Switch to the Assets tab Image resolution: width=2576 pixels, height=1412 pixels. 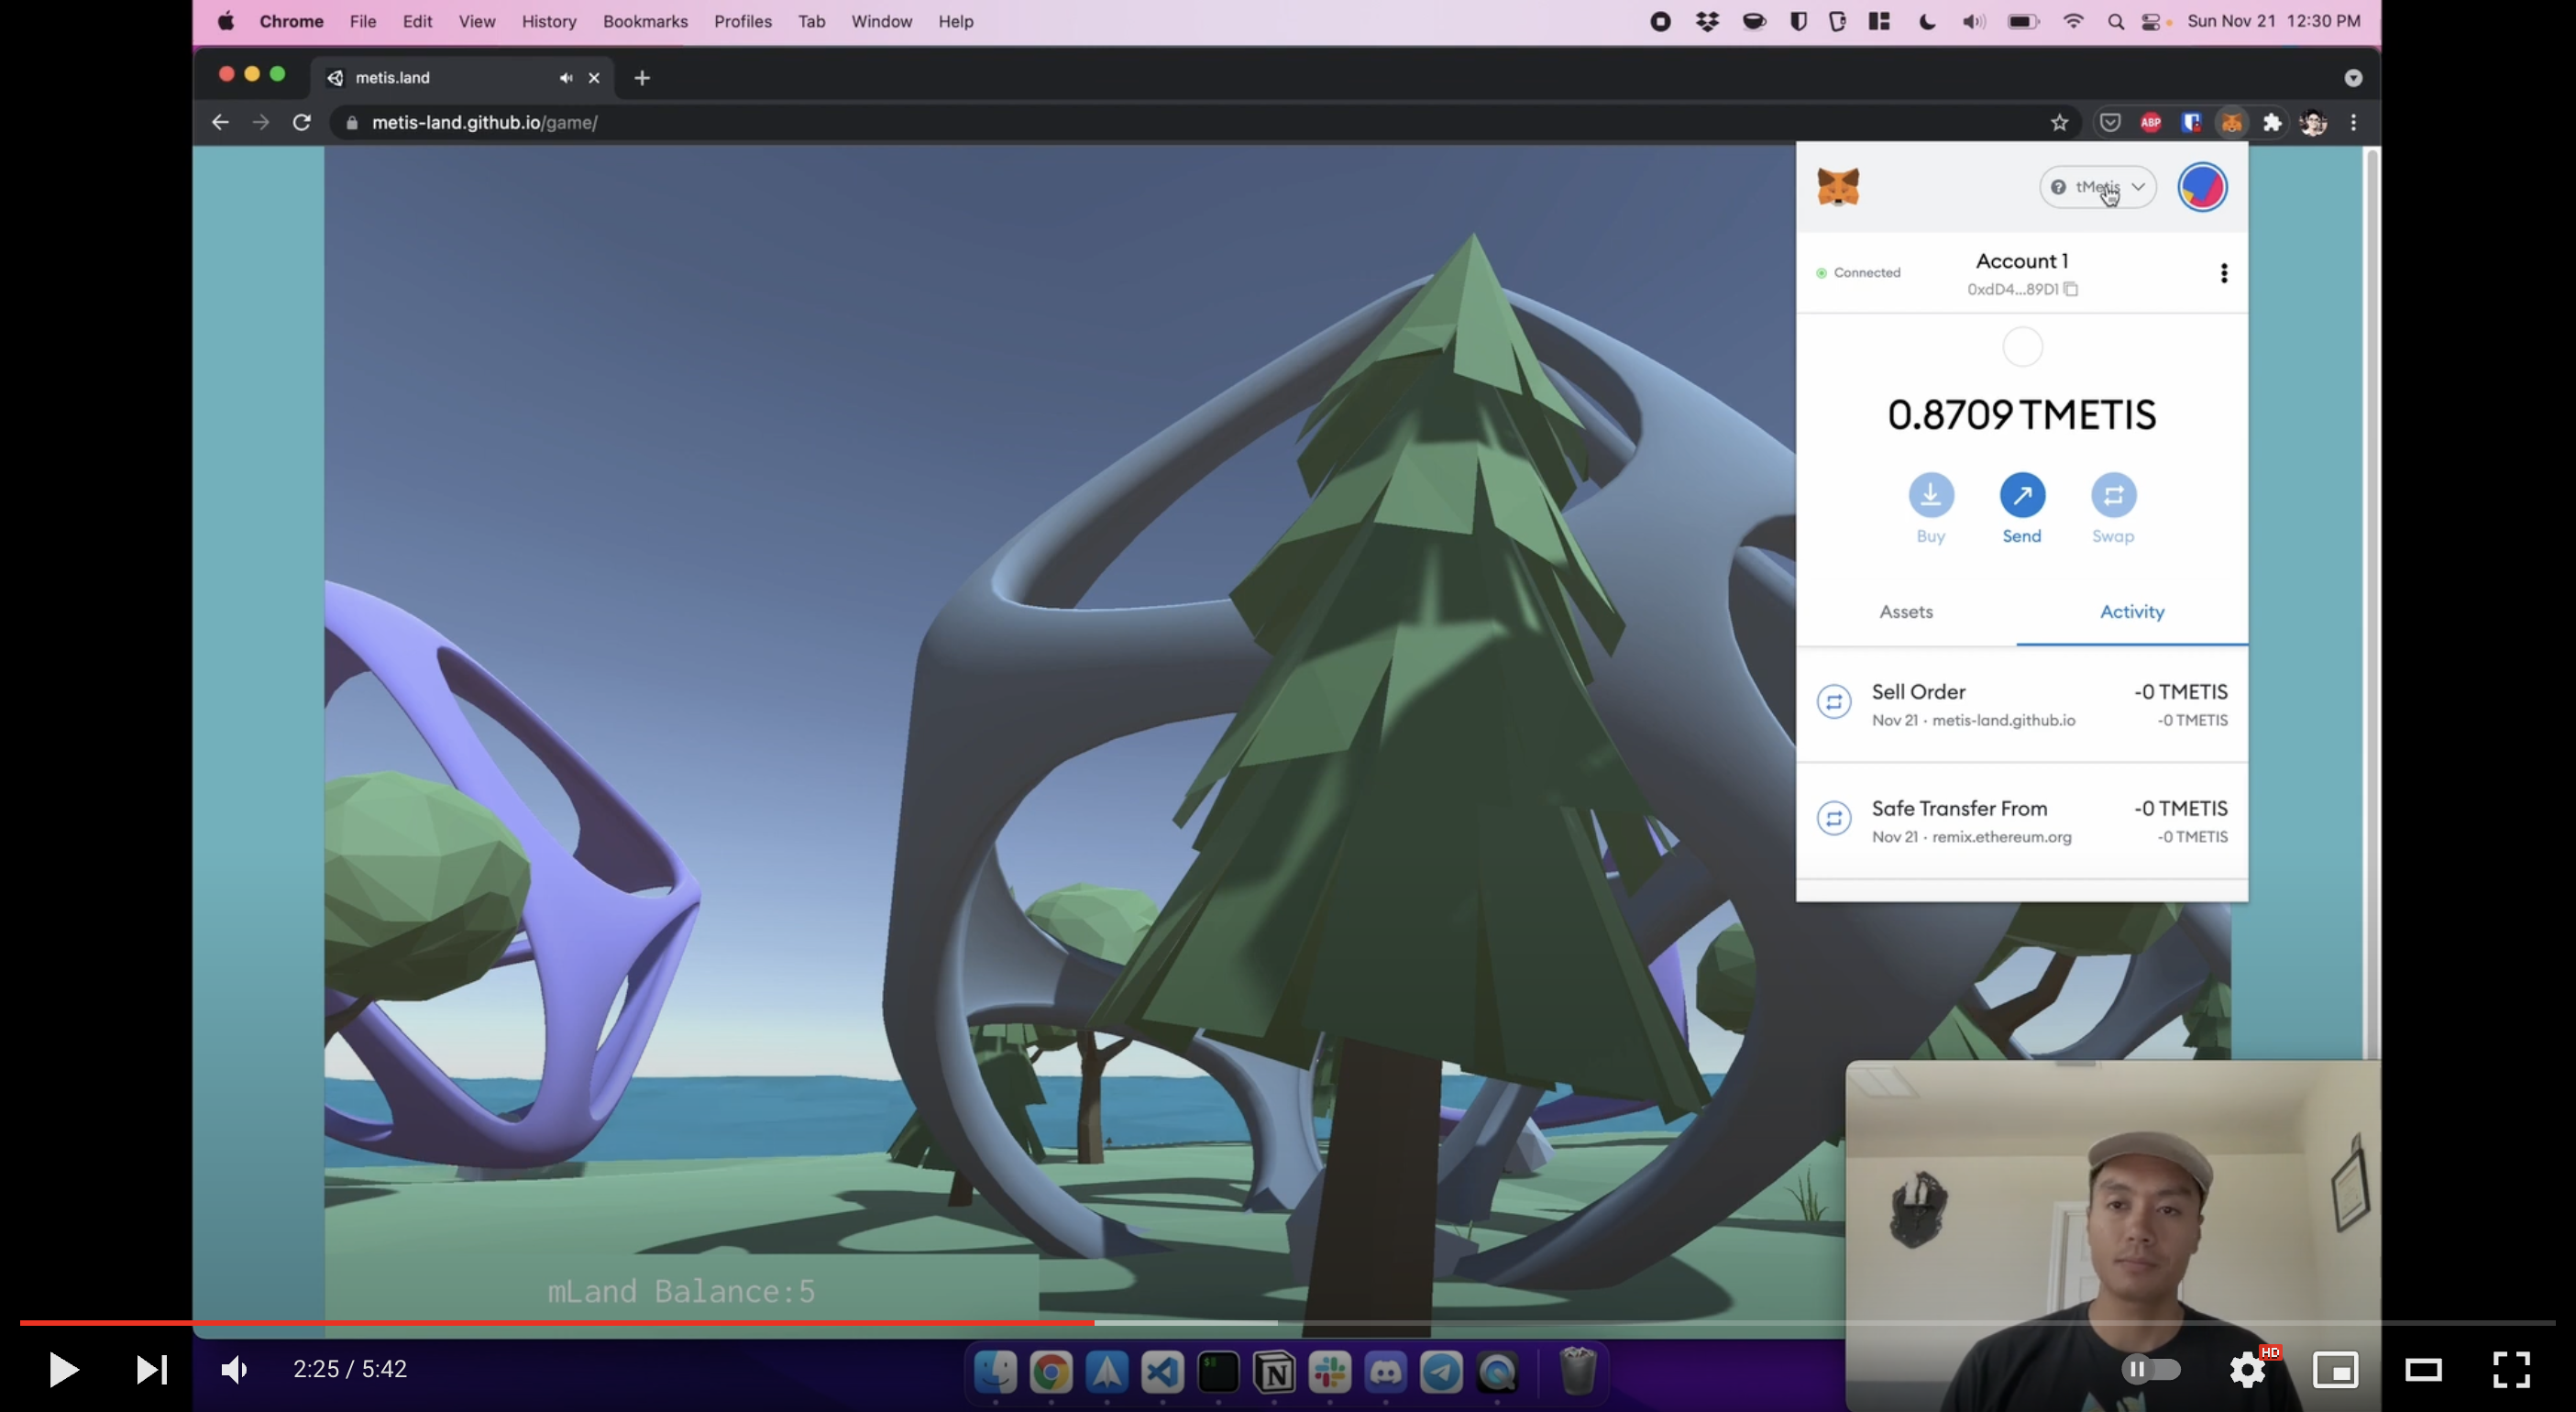click(1905, 611)
